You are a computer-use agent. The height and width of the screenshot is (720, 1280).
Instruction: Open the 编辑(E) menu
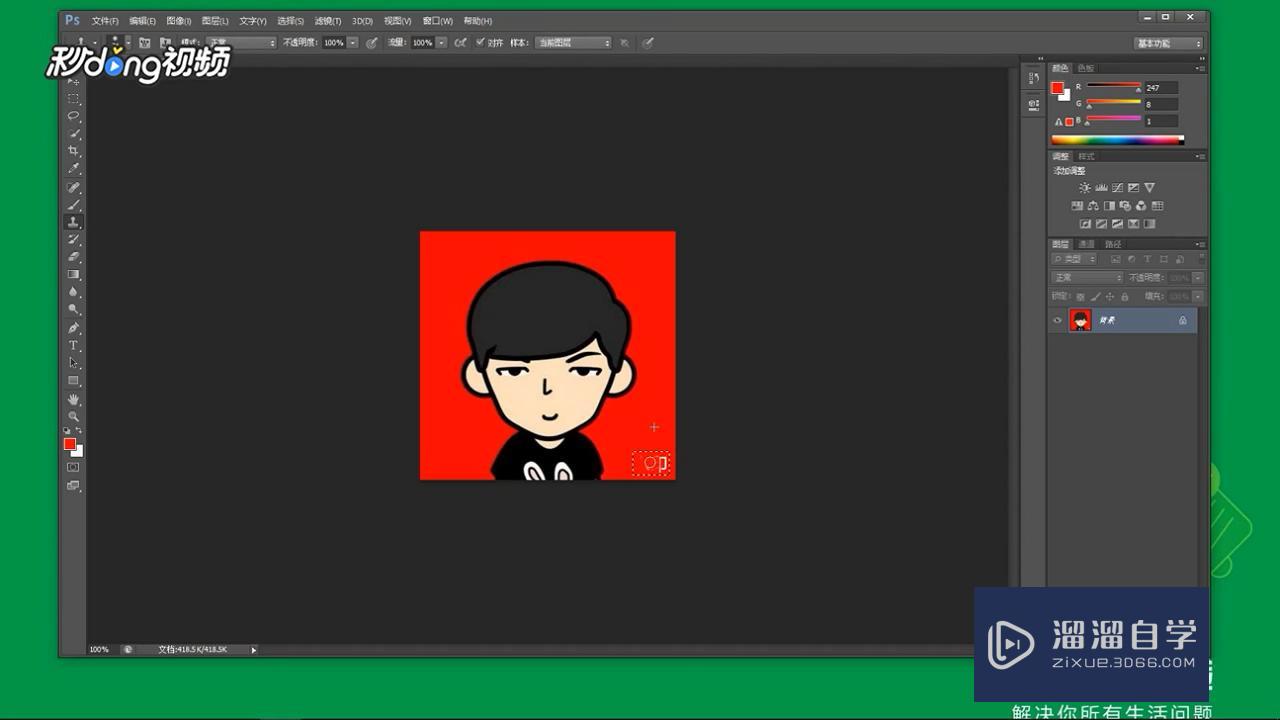point(142,21)
